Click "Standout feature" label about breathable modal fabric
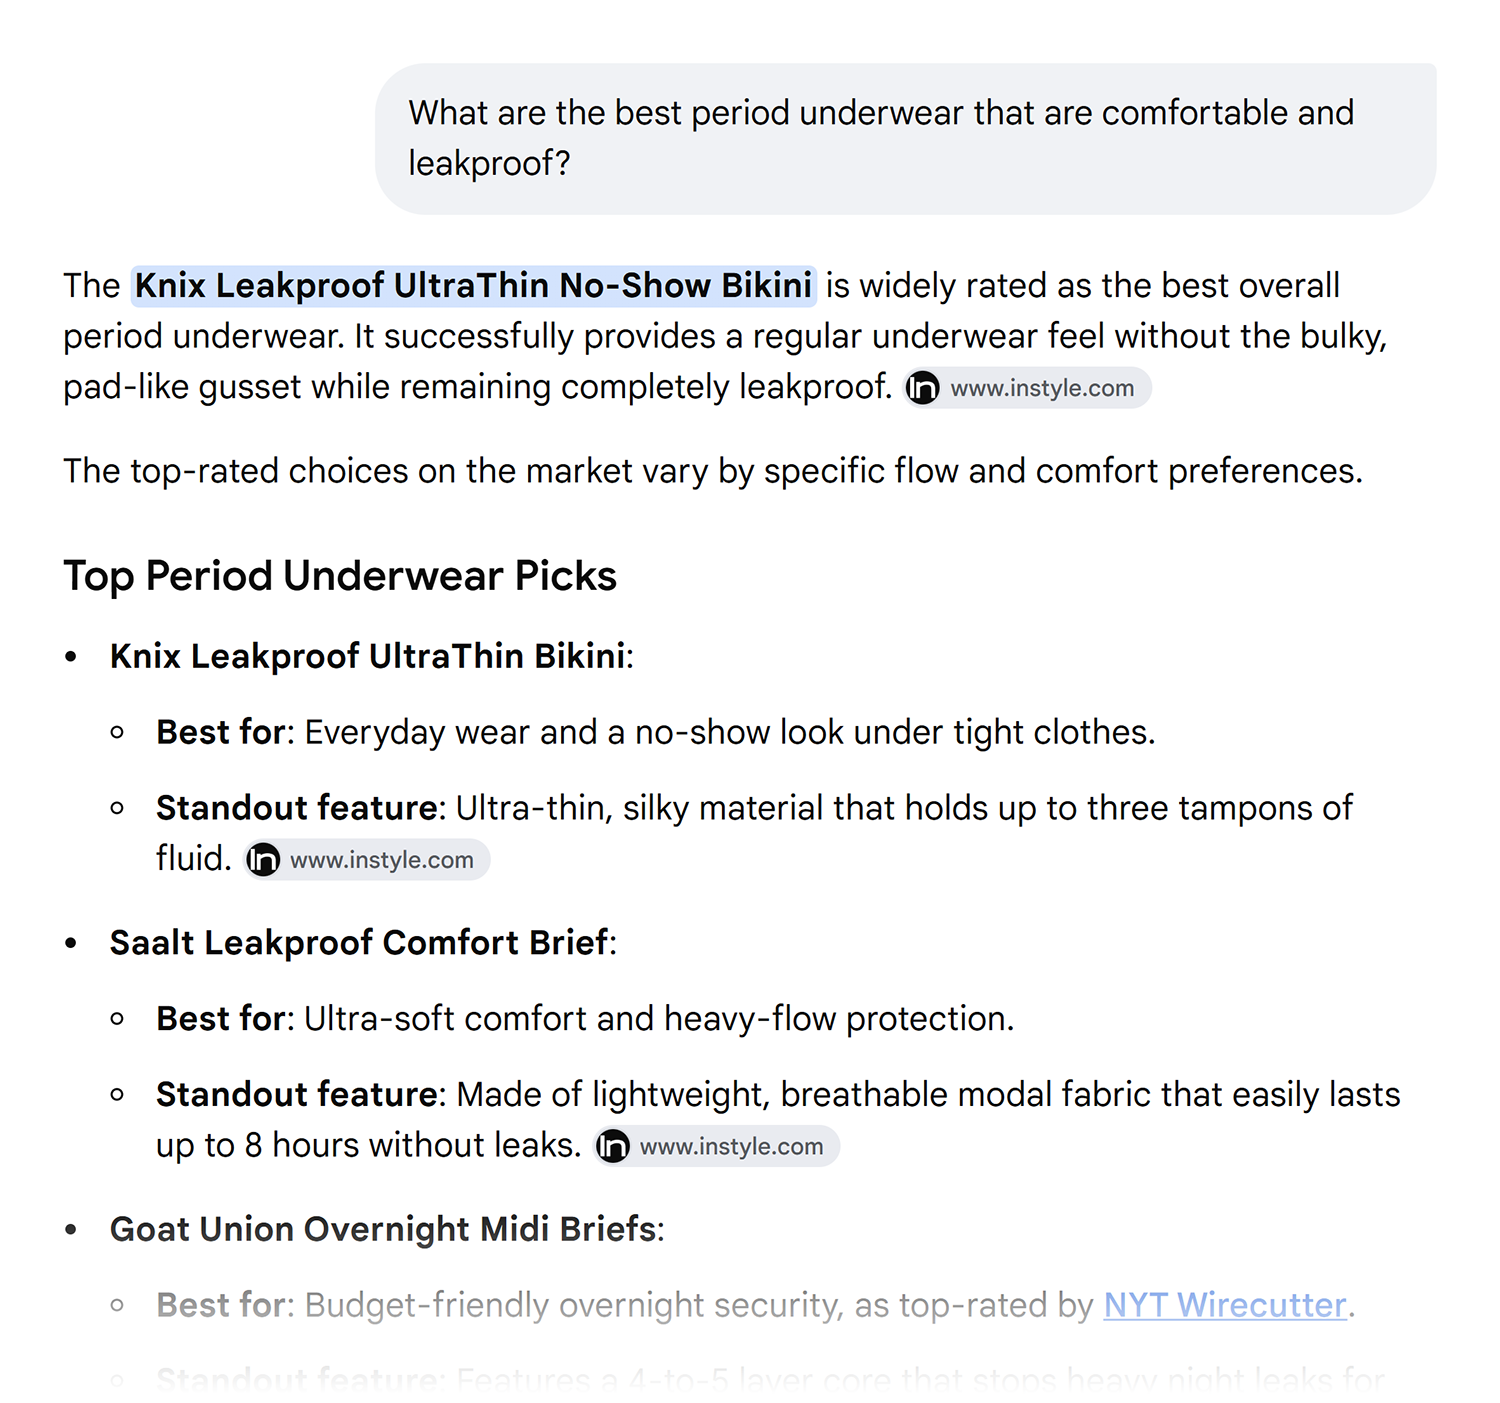Screen dimensions: 1500x1403 297,1094
